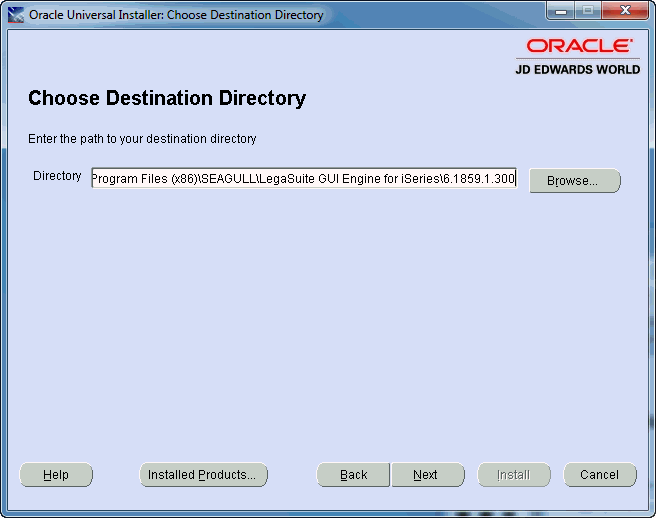Click the Oracle JD Edwards World logo
The image size is (656, 518).
(x=578, y=57)
